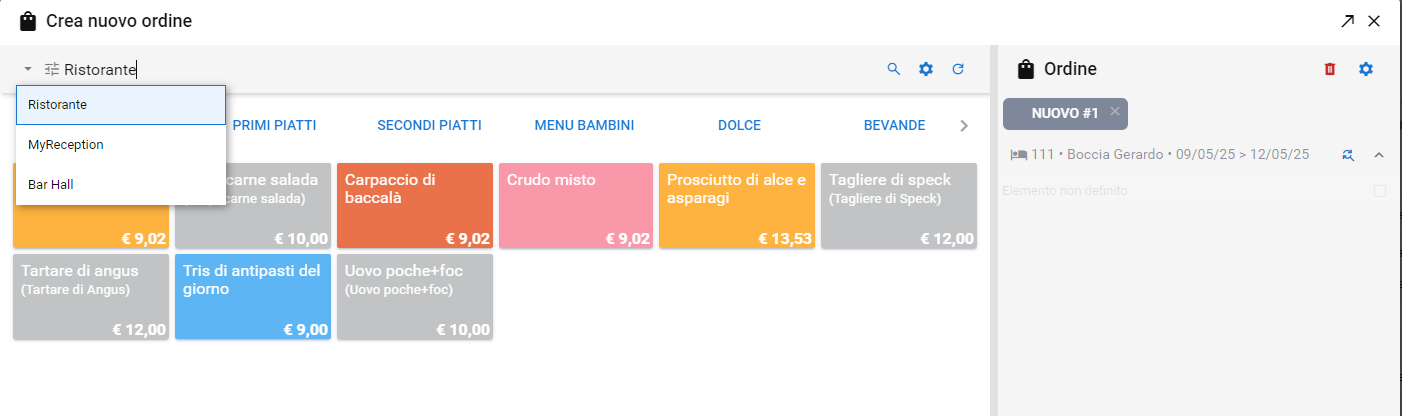Open menu settings gear icon
1402x416 pixels.
click(x=926, y=69)
